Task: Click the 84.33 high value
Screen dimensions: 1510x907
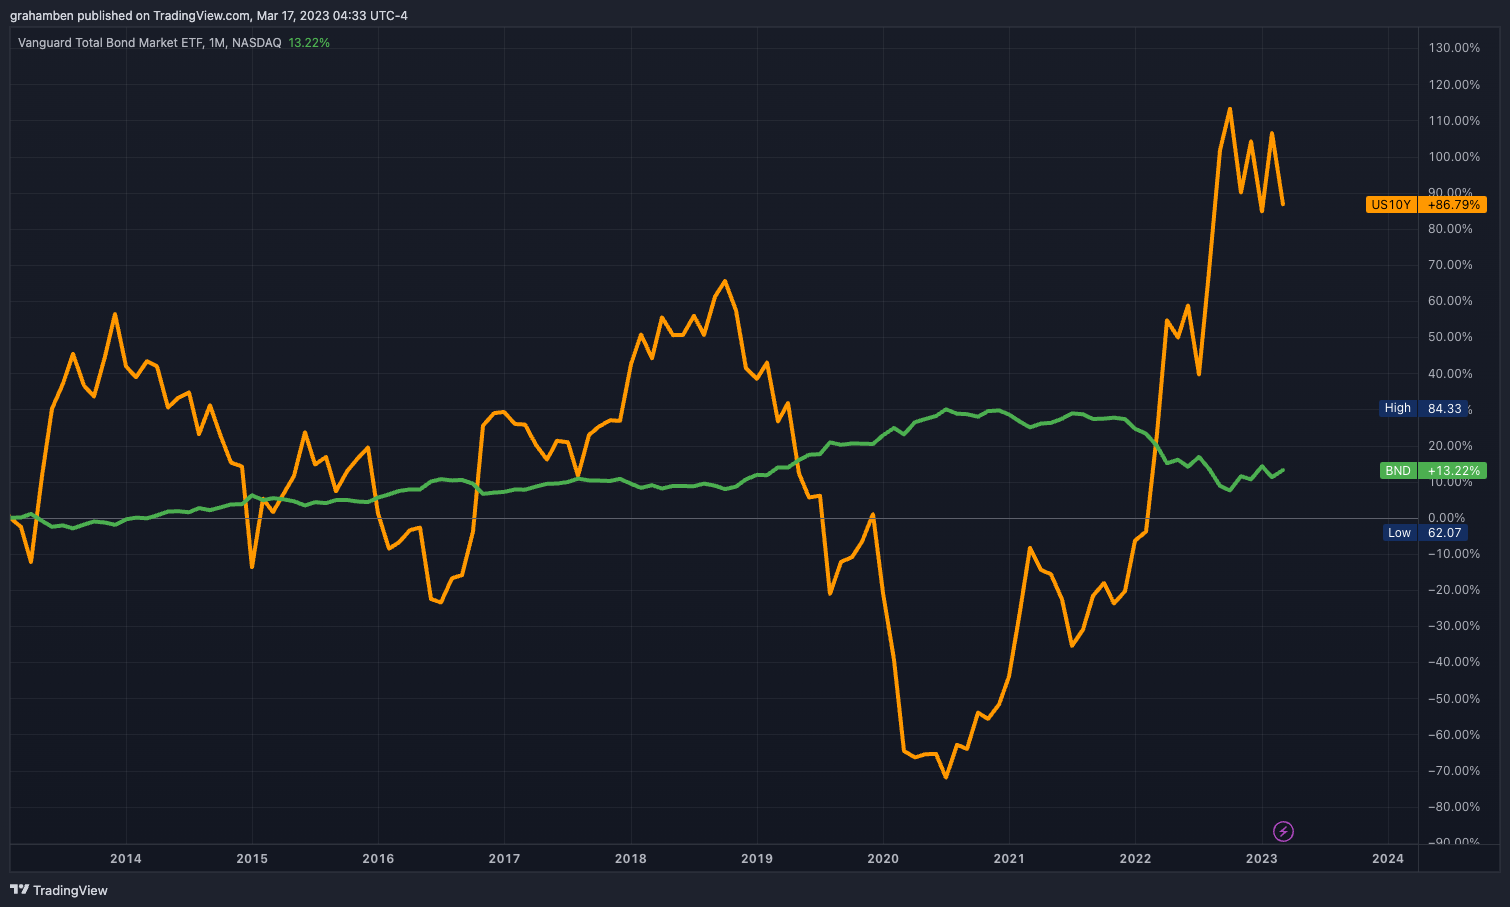Action: [1444, 408]
